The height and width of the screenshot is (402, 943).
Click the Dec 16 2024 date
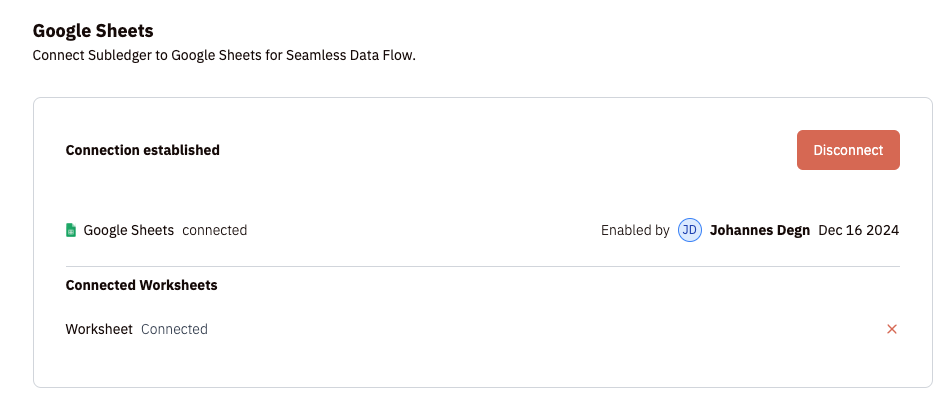click(x=858, y=230)
